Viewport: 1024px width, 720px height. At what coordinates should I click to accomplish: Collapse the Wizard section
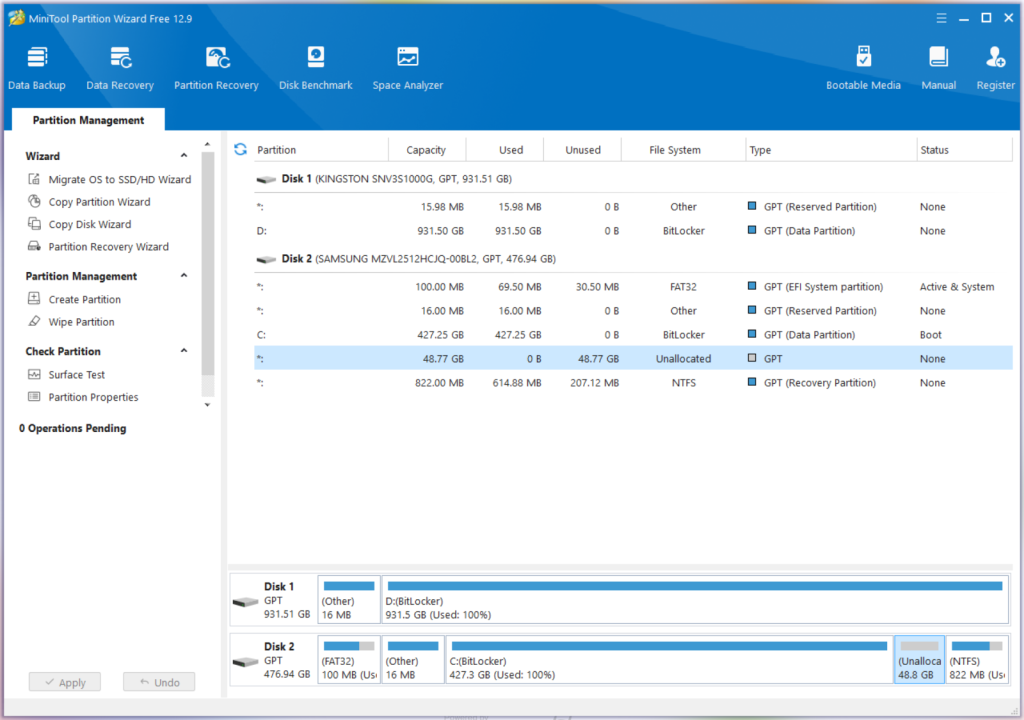pyautogui.click(x=184, y=155)
